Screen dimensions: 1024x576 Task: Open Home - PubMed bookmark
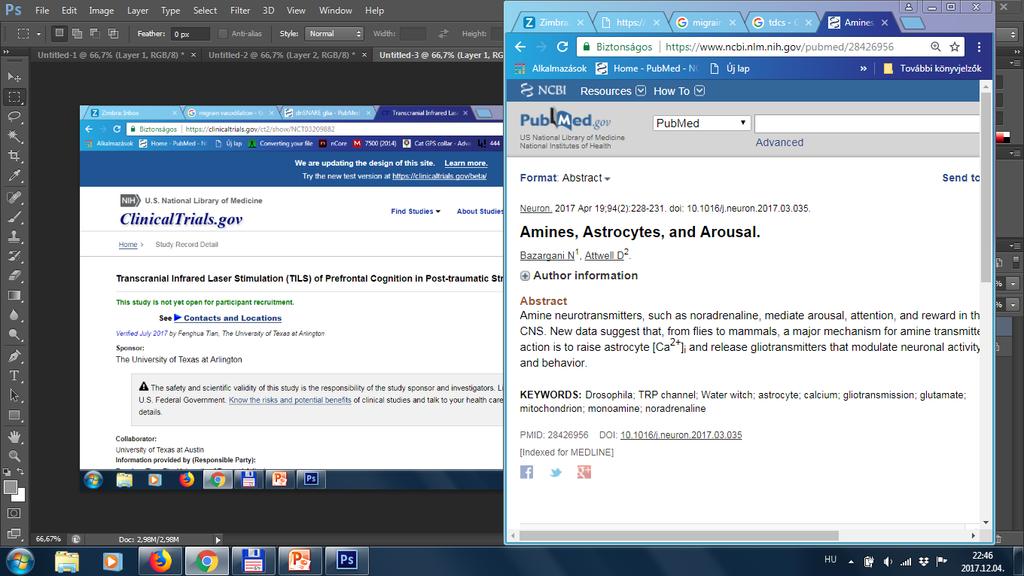[647, 69]
